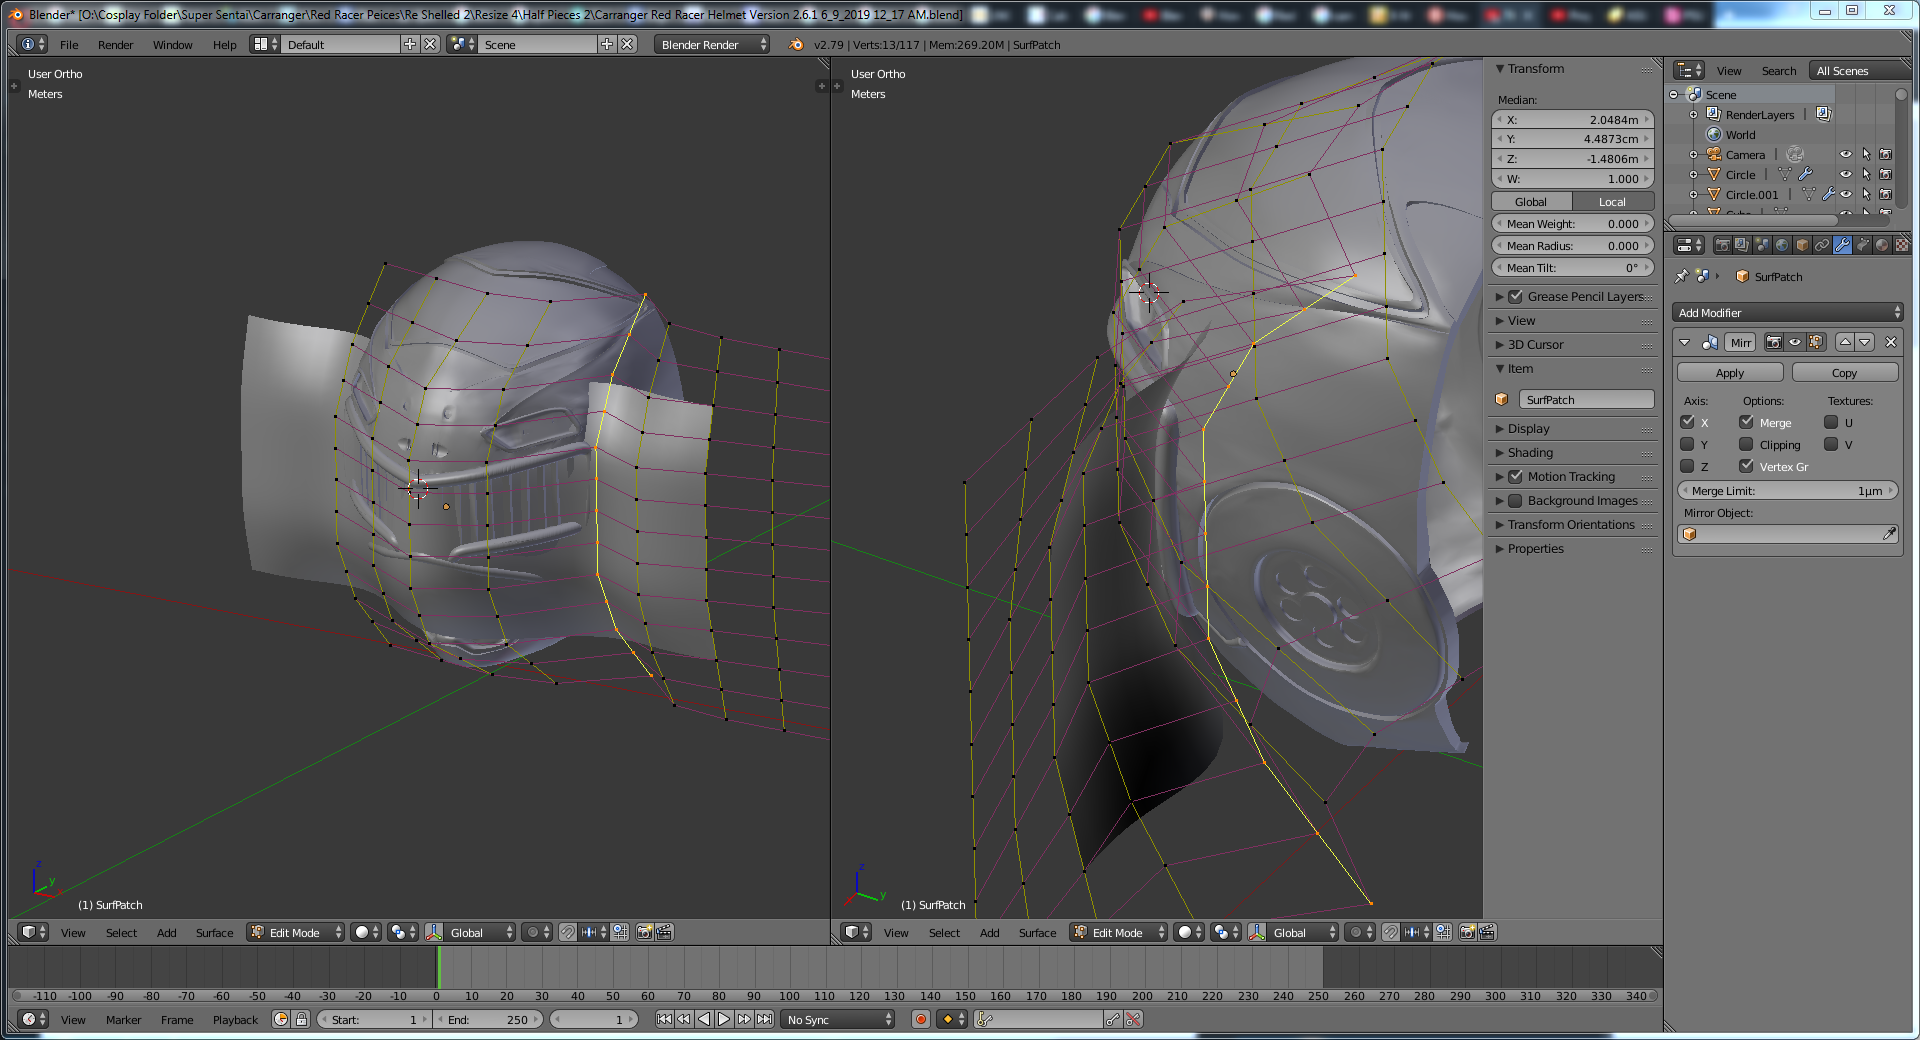
Task: Switch transform space to Global button
Action: pos(1531,201)
